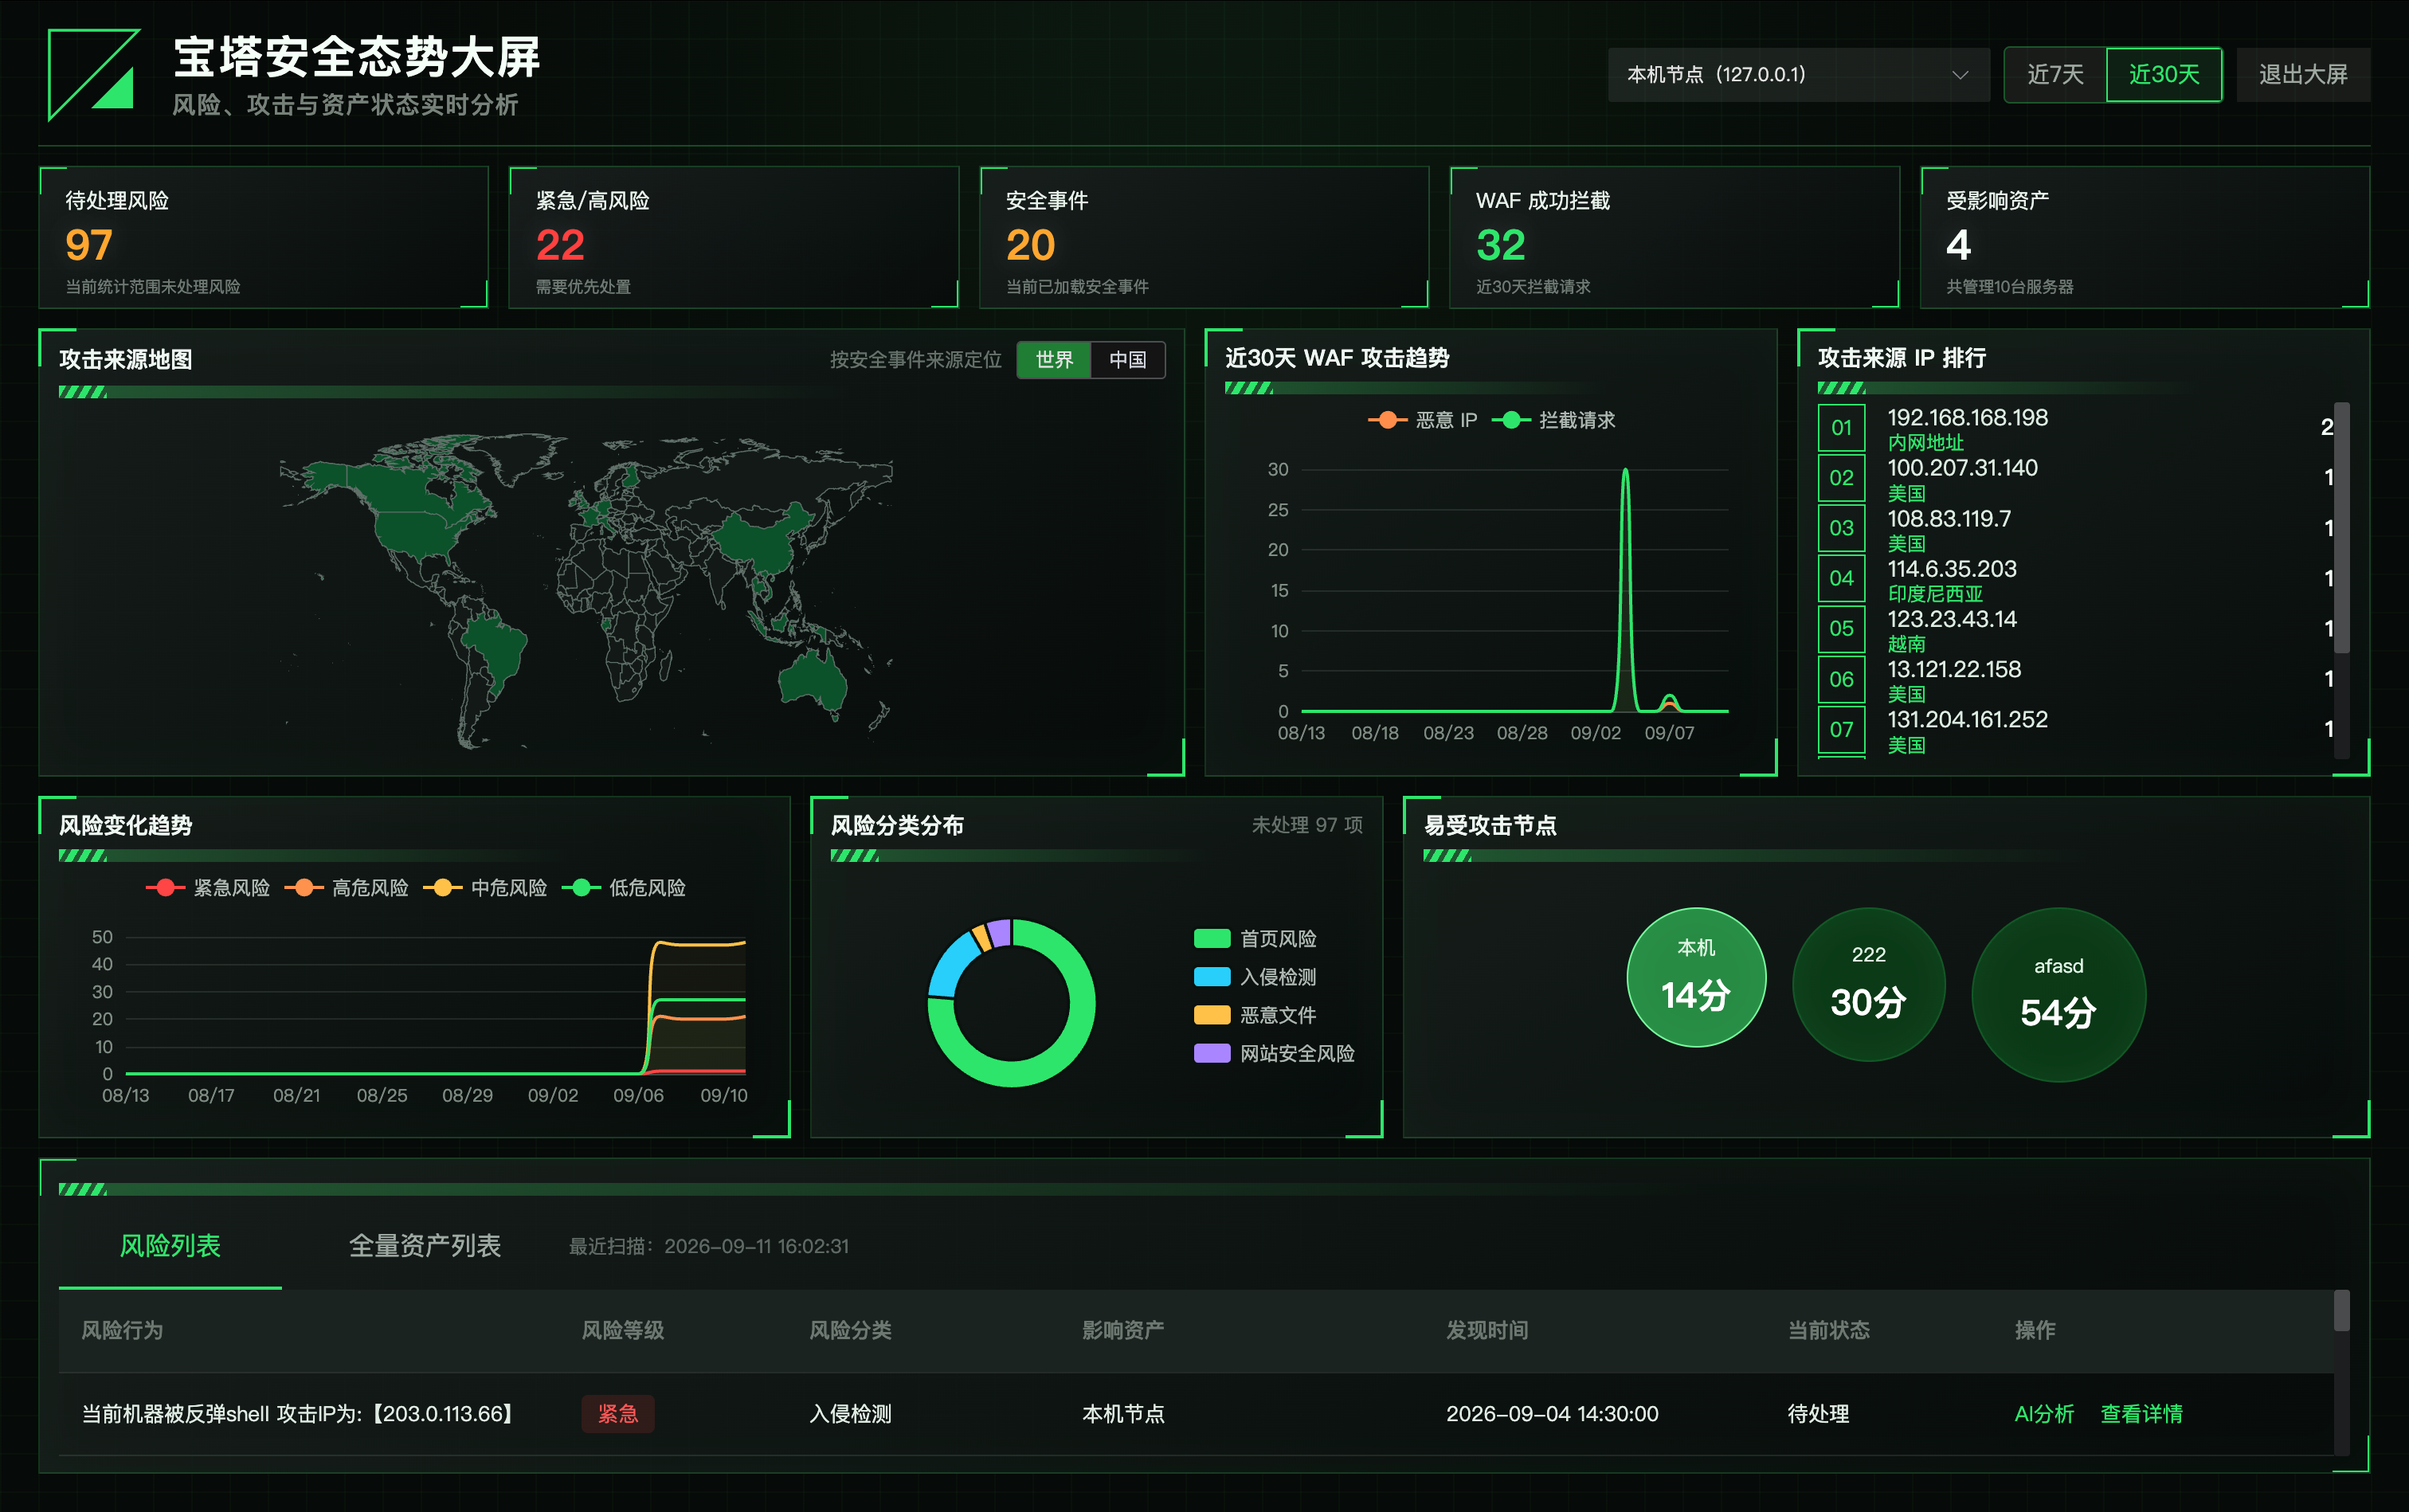The image size is (2409, 1512).
Task: Toggle the 拦截请求 legend marker
Action: click(x=1511, y=420)
